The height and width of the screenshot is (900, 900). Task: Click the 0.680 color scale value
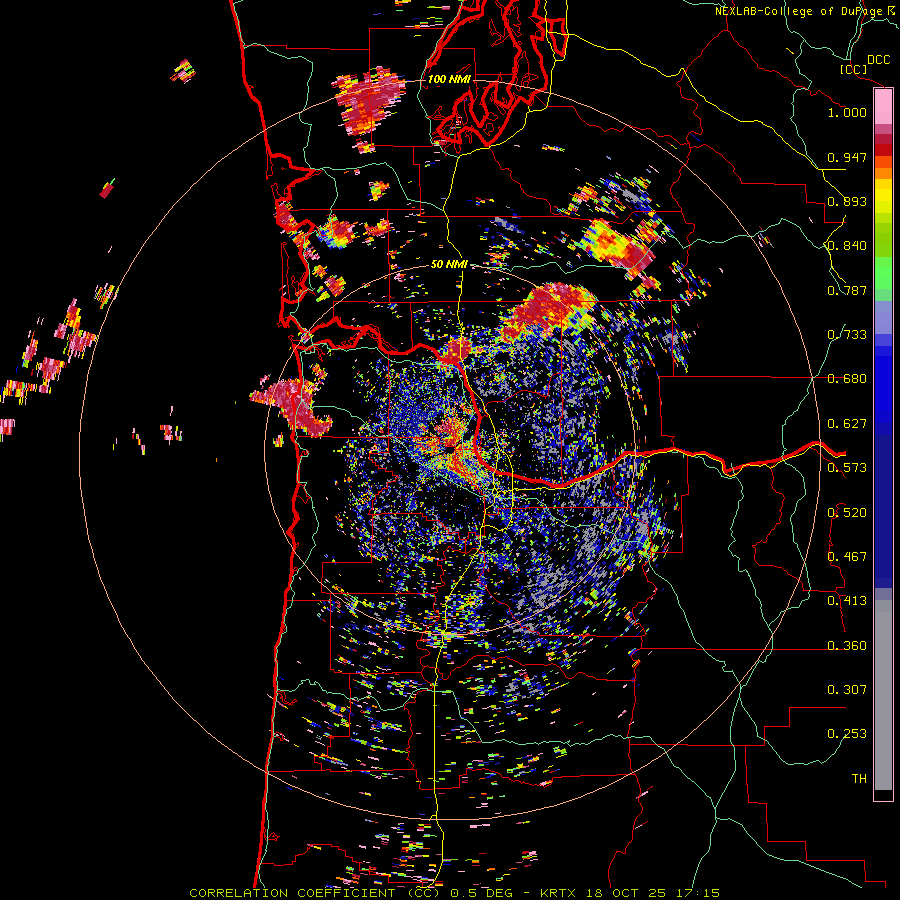[847, 379]
